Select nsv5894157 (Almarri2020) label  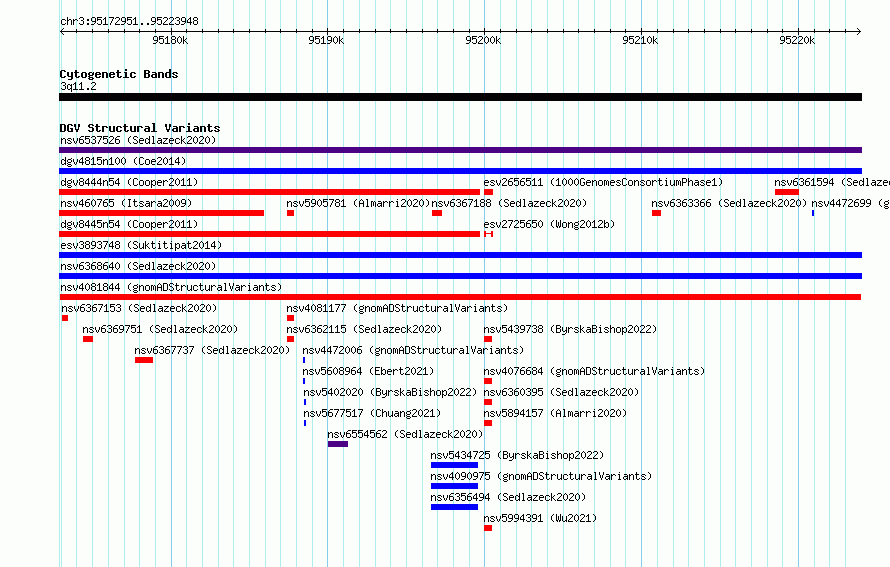[555, 413]
